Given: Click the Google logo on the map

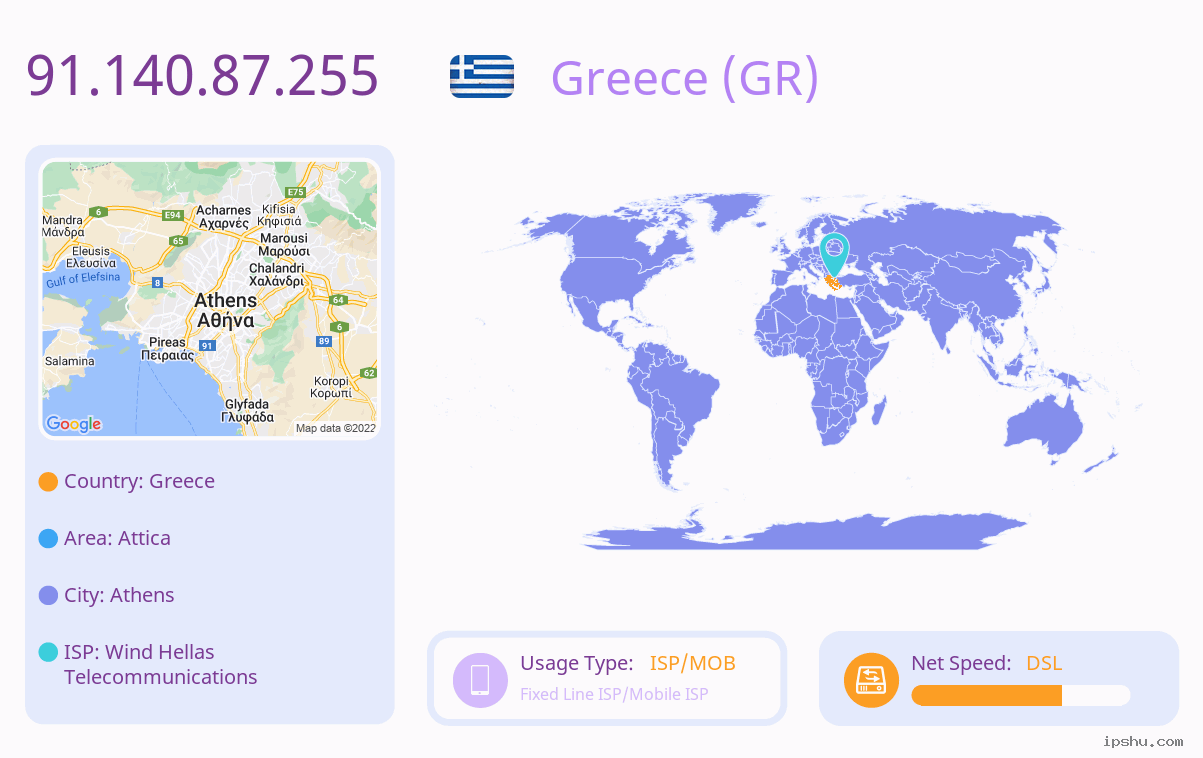Looking at the screenshot, I should (74, 424).
